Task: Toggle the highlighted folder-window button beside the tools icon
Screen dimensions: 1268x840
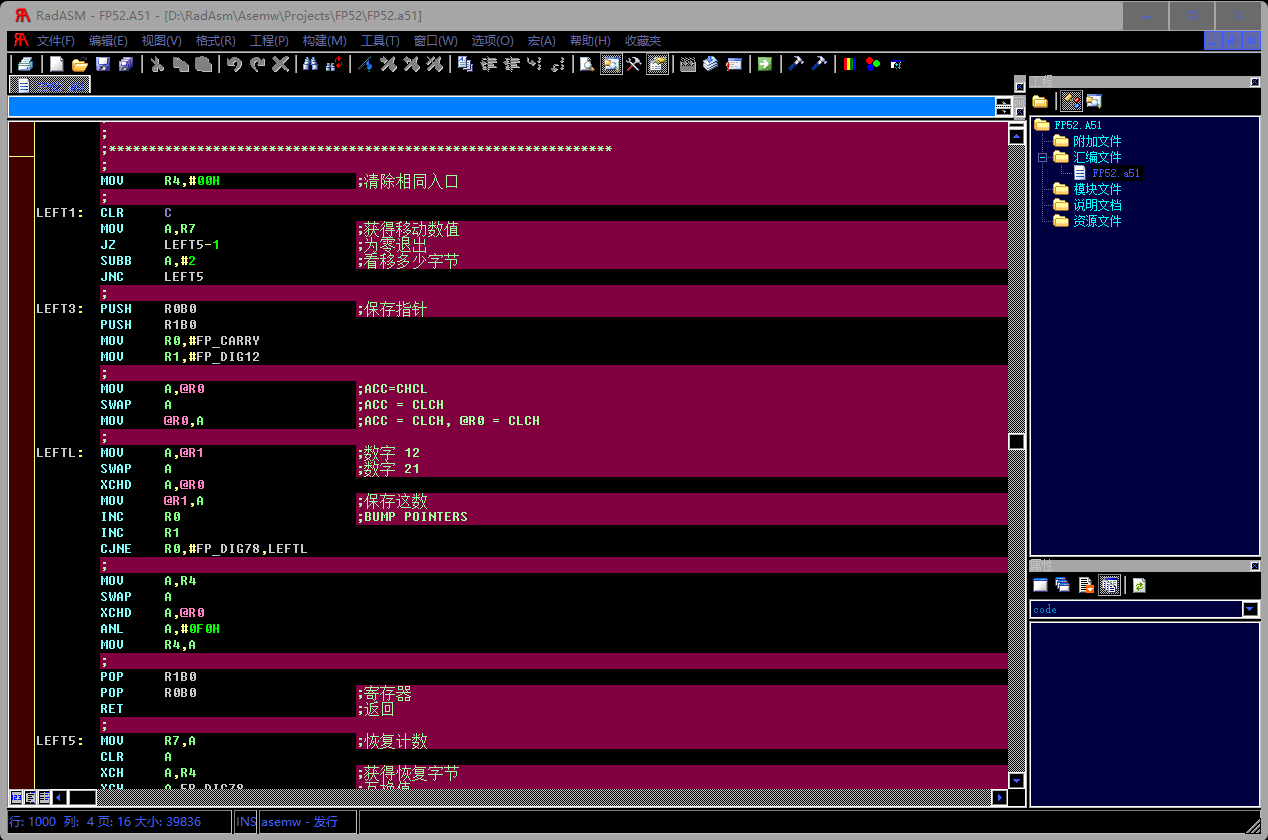Action: click(657, 64)
